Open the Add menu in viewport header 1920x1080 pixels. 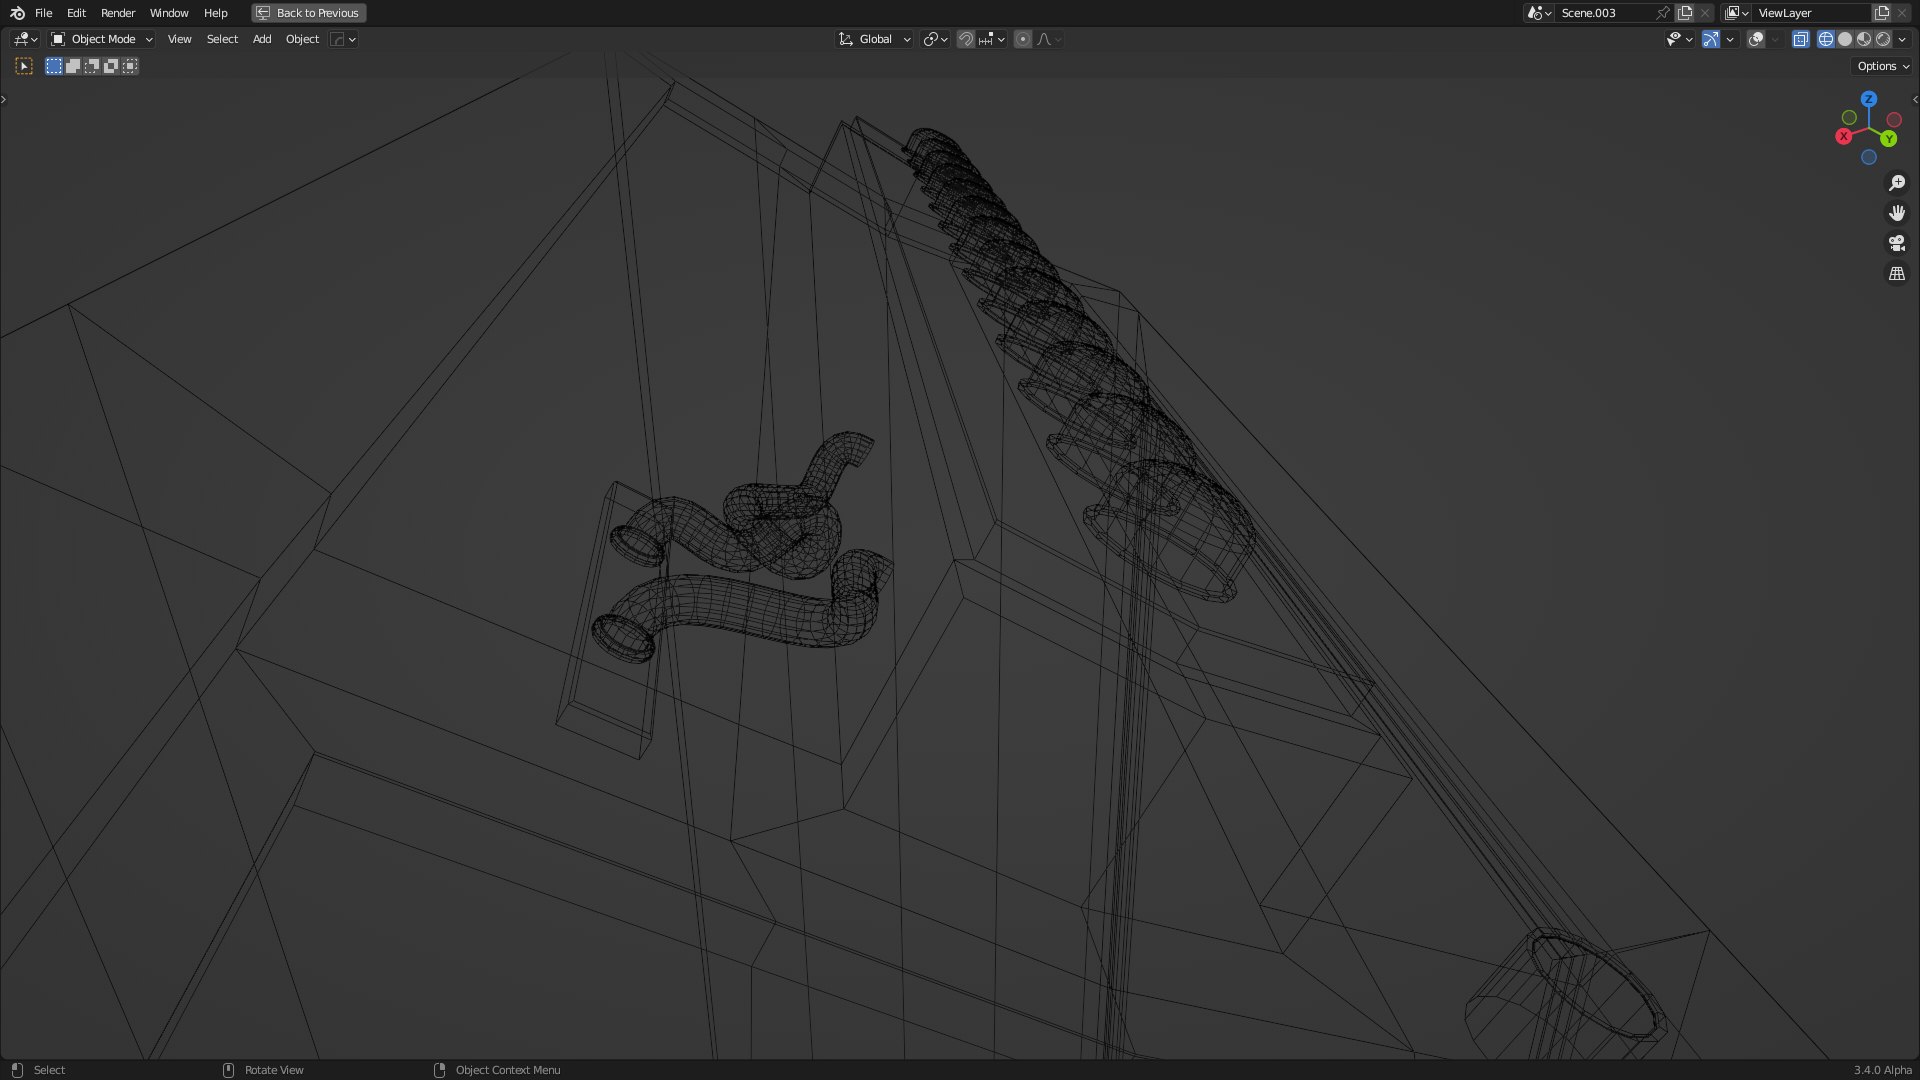[x=262, y=39]
